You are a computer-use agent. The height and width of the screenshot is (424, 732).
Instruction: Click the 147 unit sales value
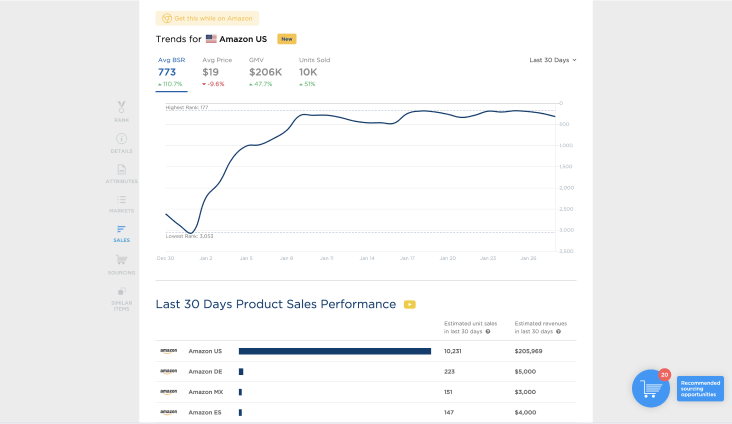click(x=449, y=412)
